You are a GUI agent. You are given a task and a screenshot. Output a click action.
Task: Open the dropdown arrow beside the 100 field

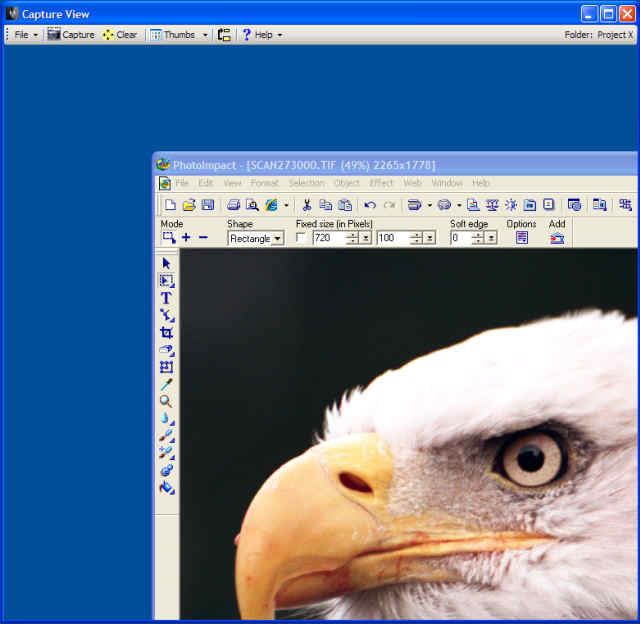[x=430, y=238]
